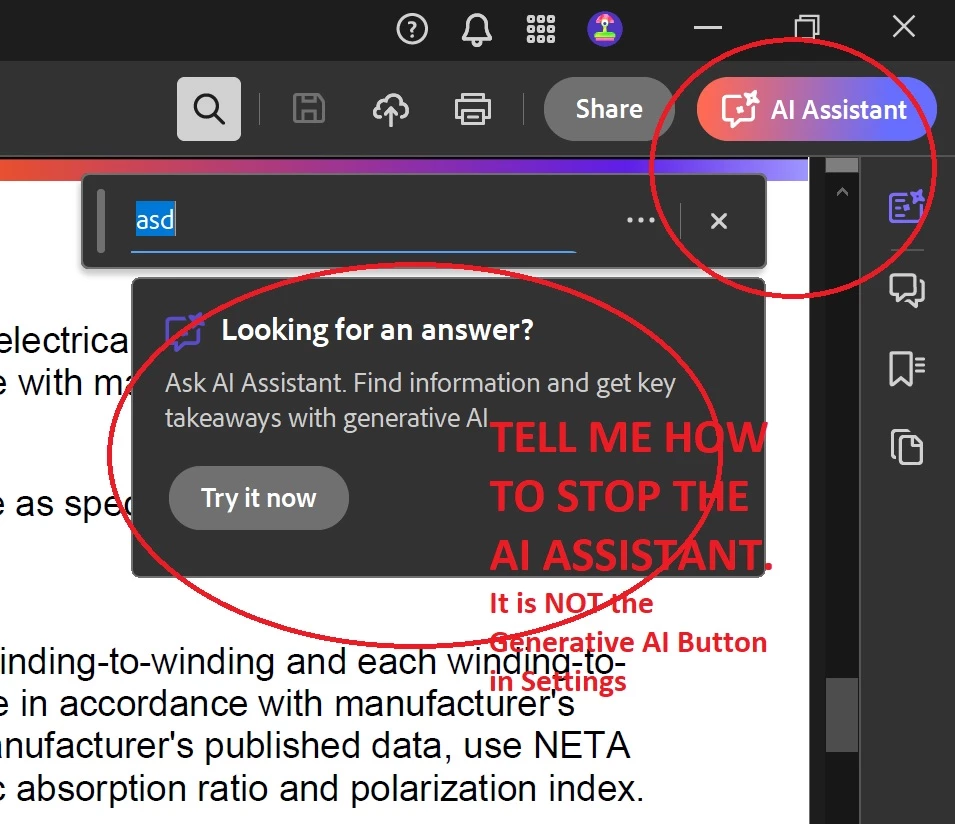Click the Share button
Image resolution: width=955 pixels, height=824 pixels.
pos(608,109)
